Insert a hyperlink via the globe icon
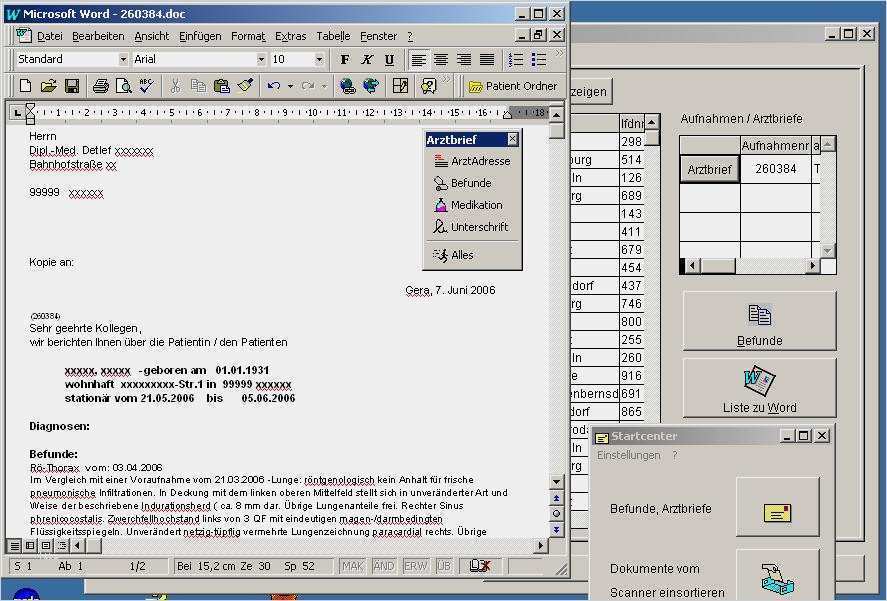 pyautogui.click(x=347, y=86)
